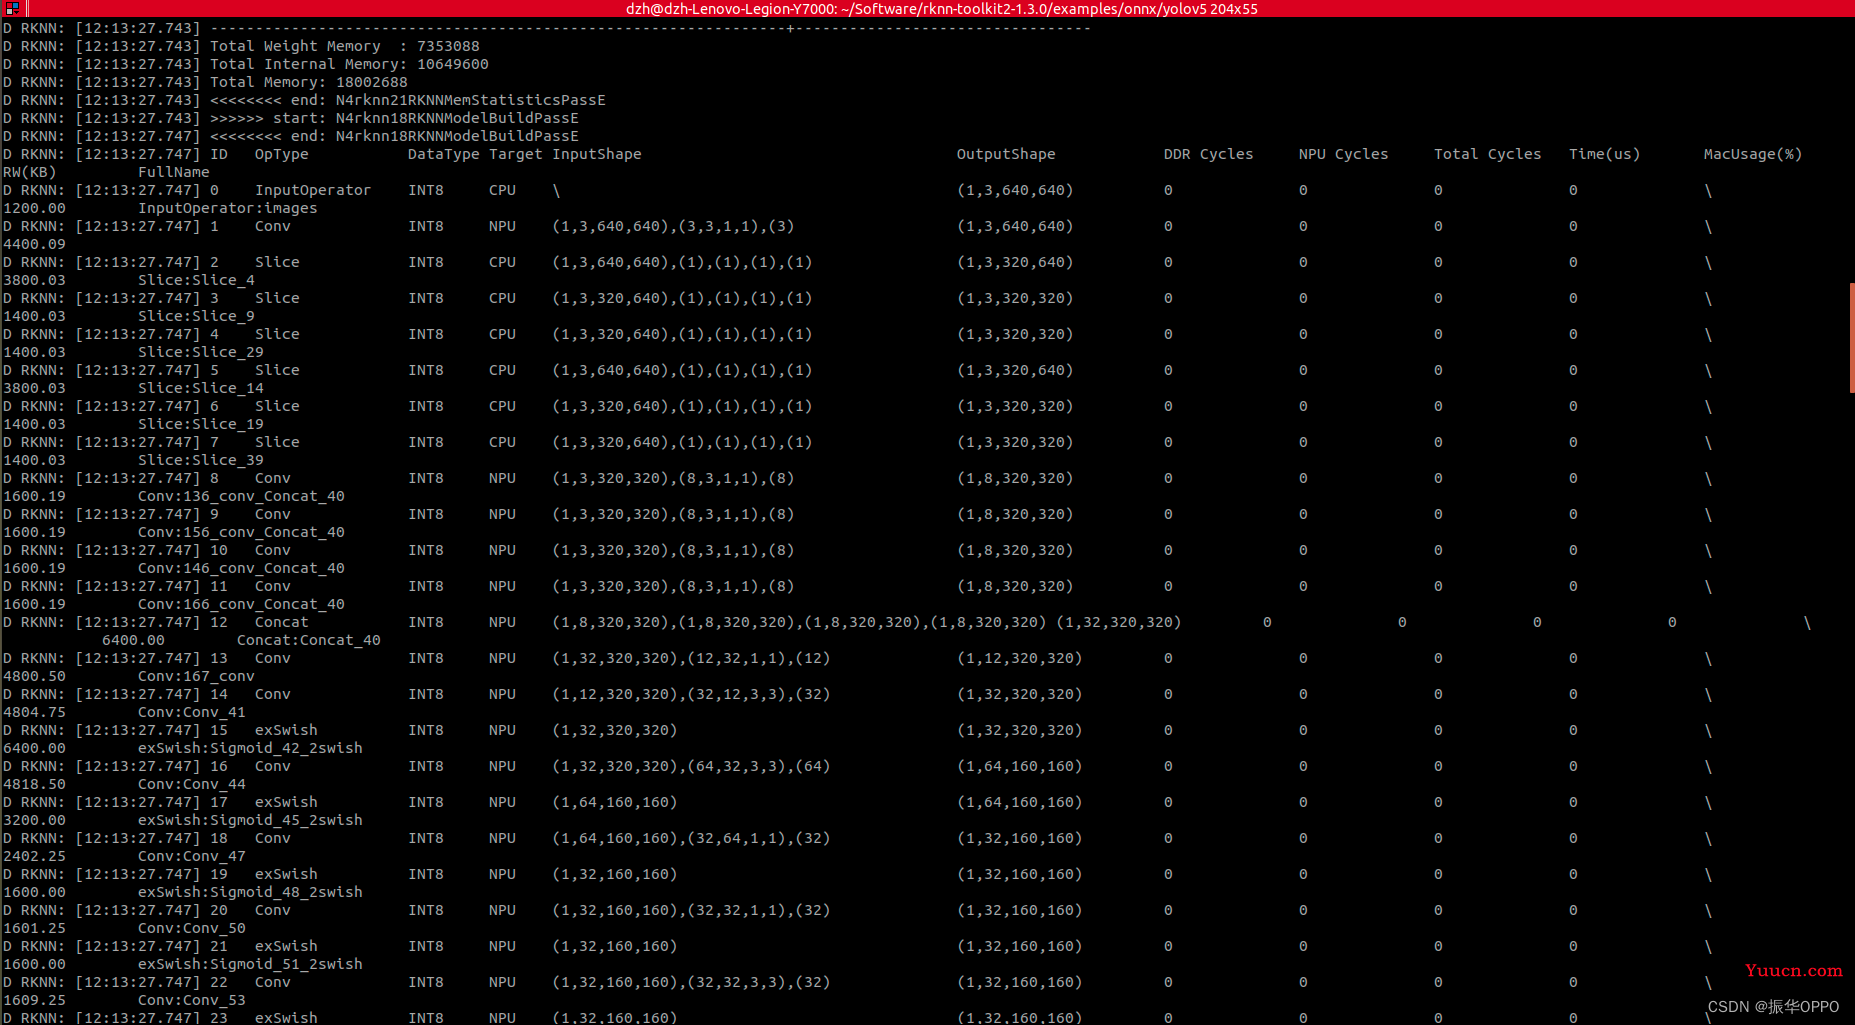Click RW value '1609.25'
The image size is (1855, 1025).
click(34, 1000)
